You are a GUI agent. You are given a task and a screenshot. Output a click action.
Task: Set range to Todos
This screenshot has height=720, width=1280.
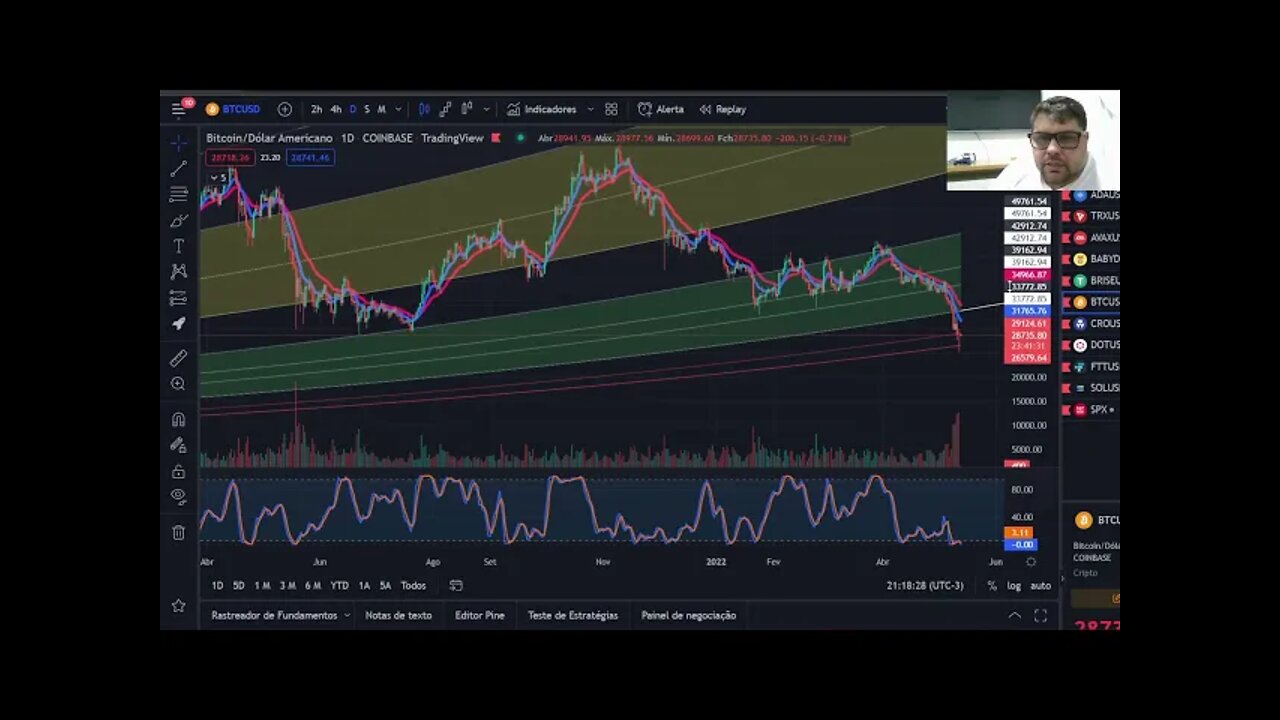point(413,585)
